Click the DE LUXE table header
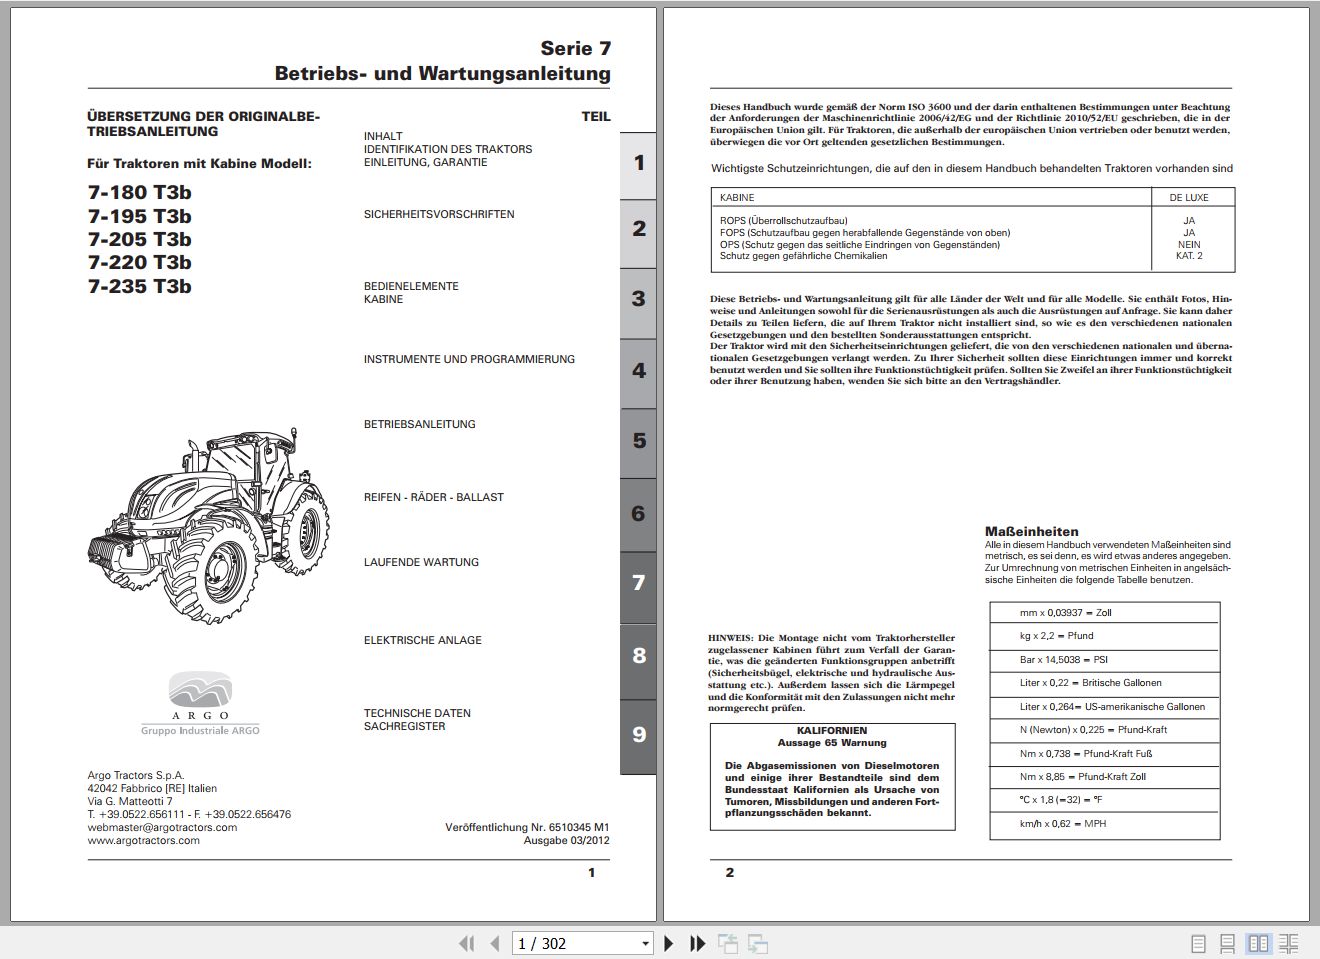1320x959 pixels. [x=1189, y=198]
